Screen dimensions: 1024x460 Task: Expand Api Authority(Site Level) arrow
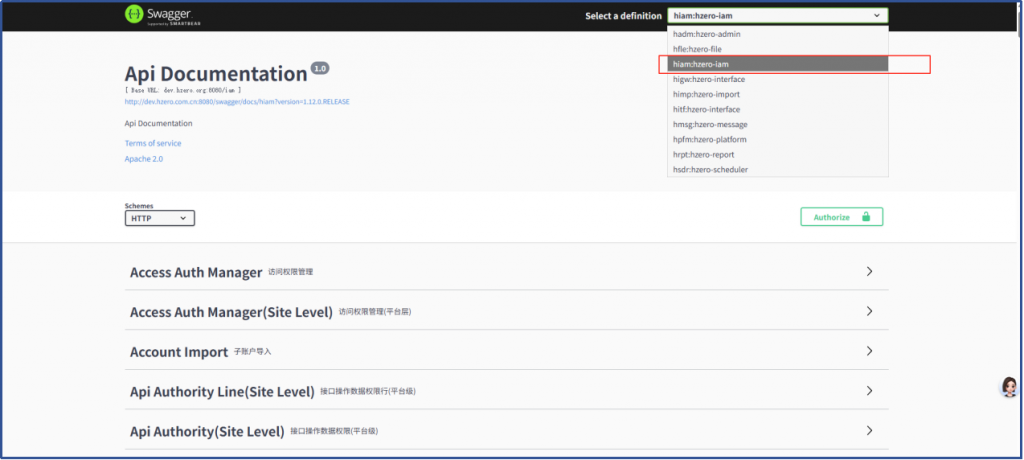click(869, 431)
